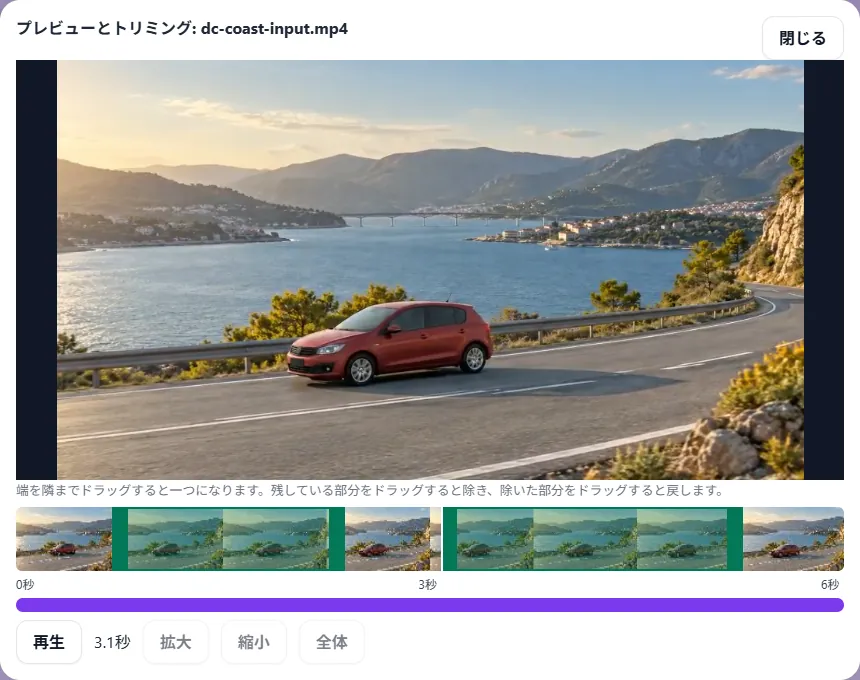Click the red car in the preview
860x680 pixels.
coord(389,342)
